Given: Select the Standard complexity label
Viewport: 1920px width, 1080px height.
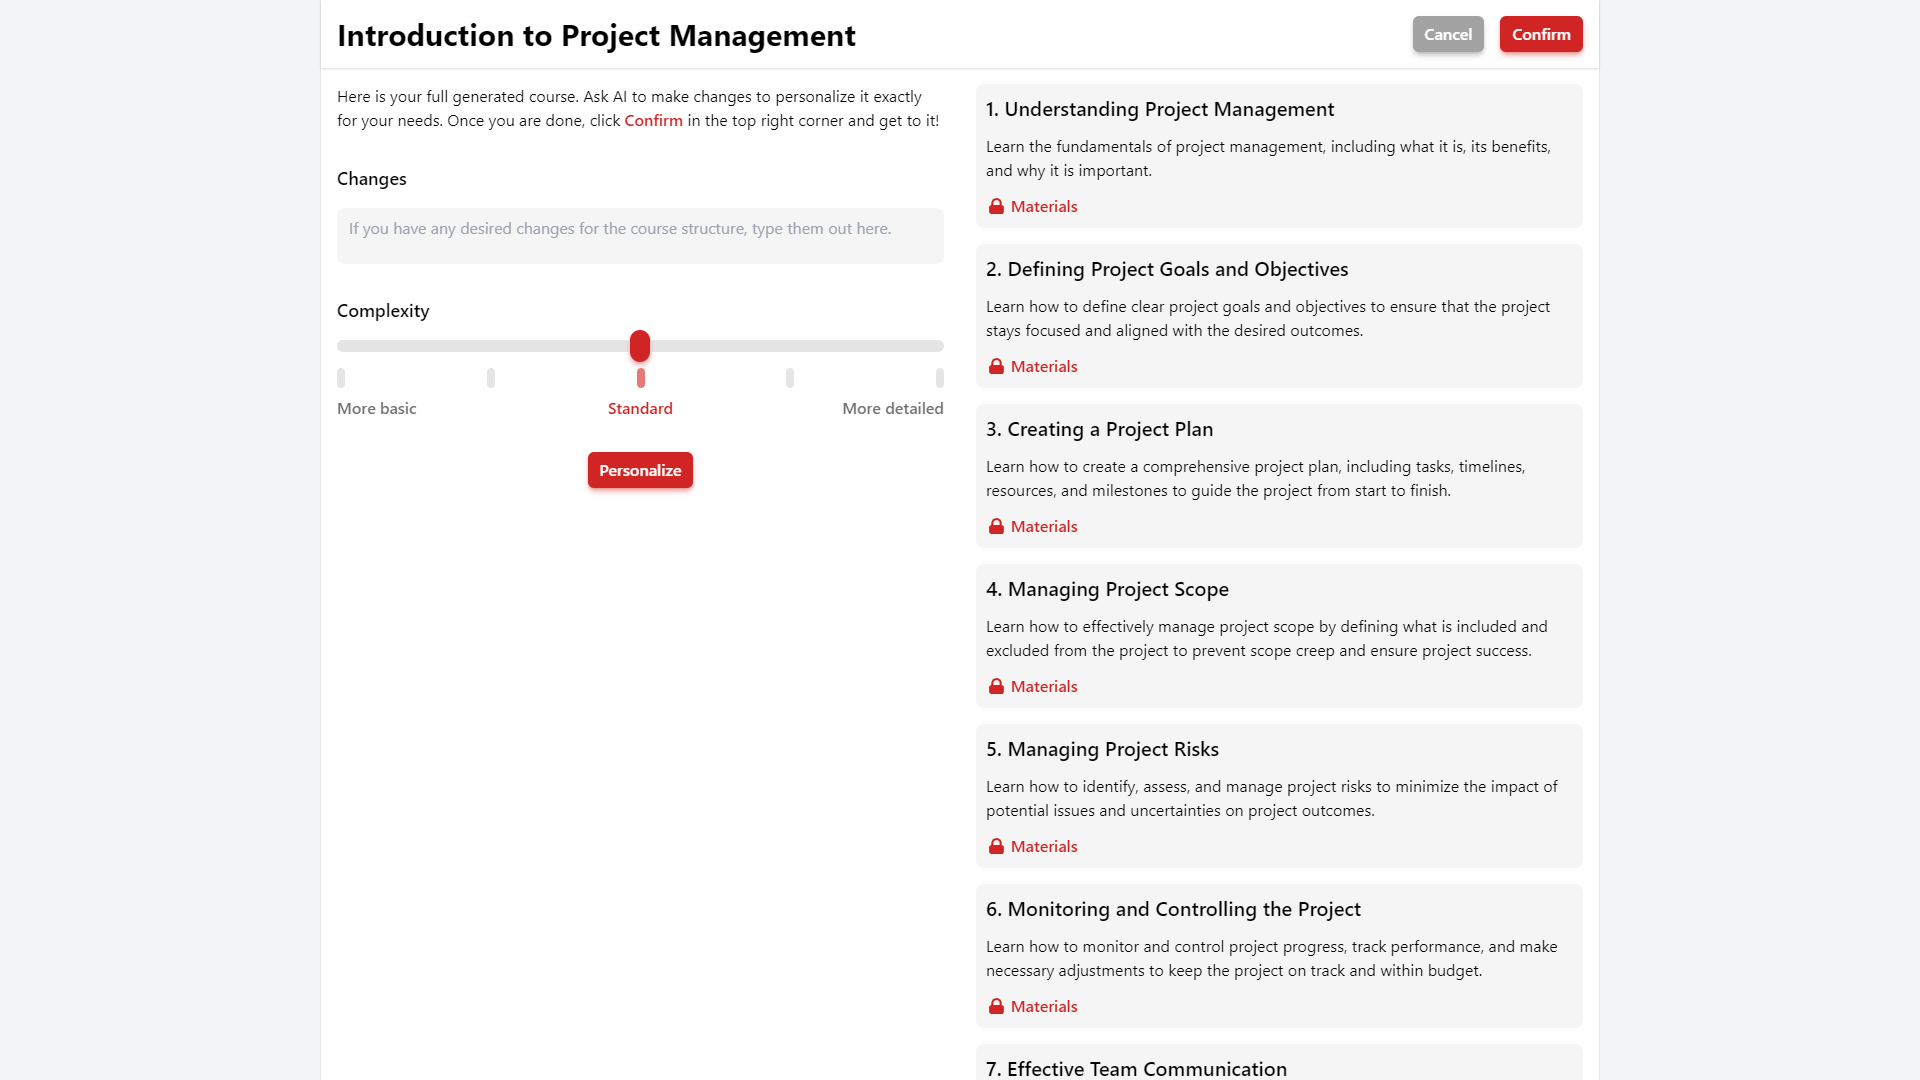Looking at the screenshot, I should pos(640,408).
